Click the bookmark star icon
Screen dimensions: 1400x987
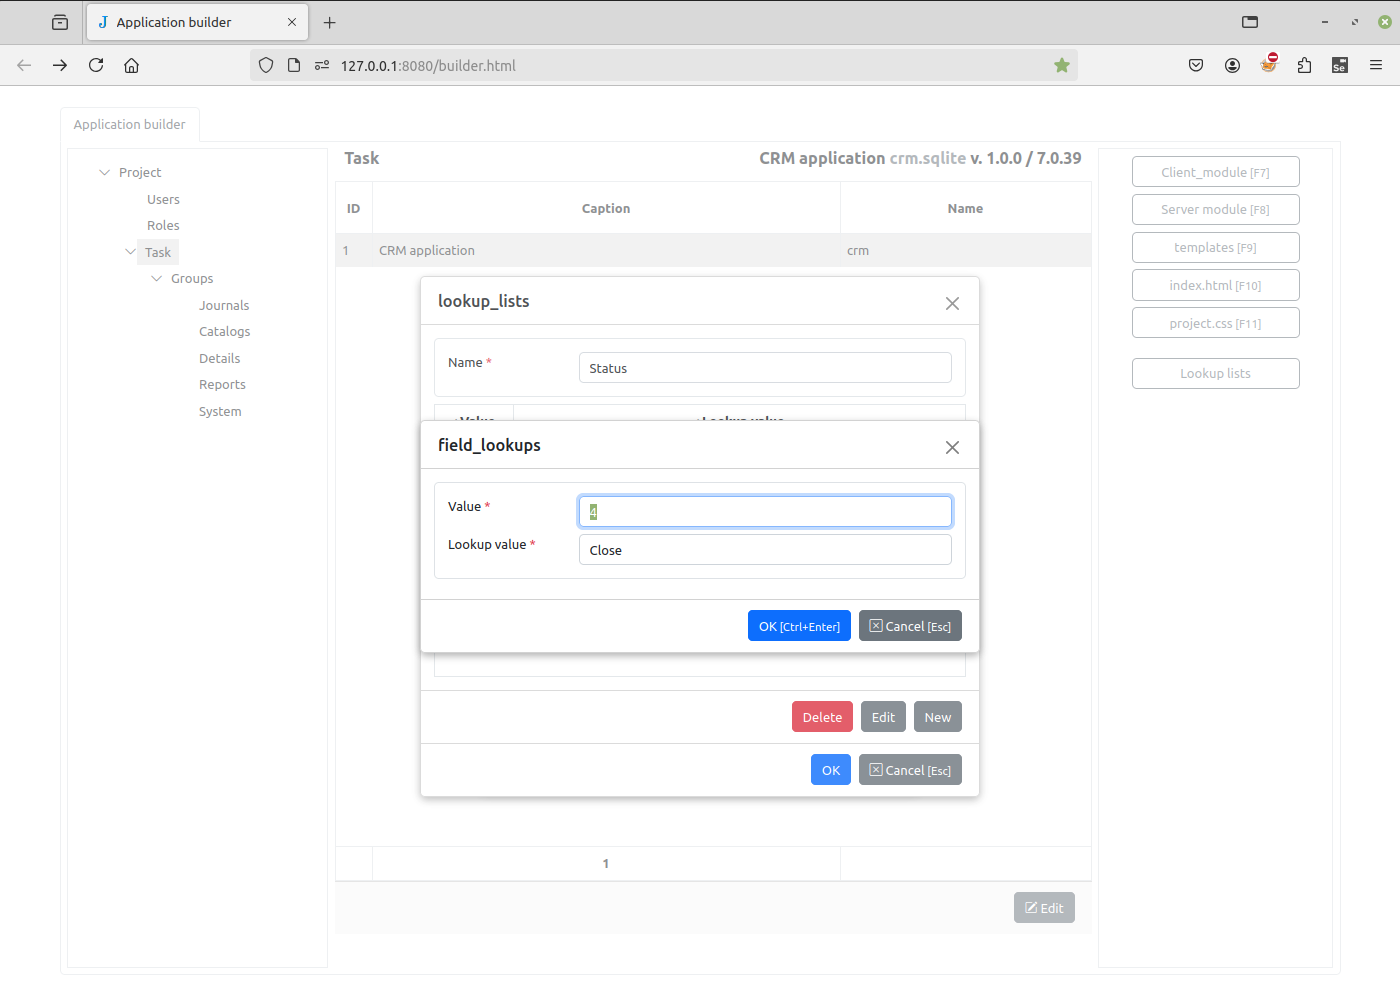1061,65
